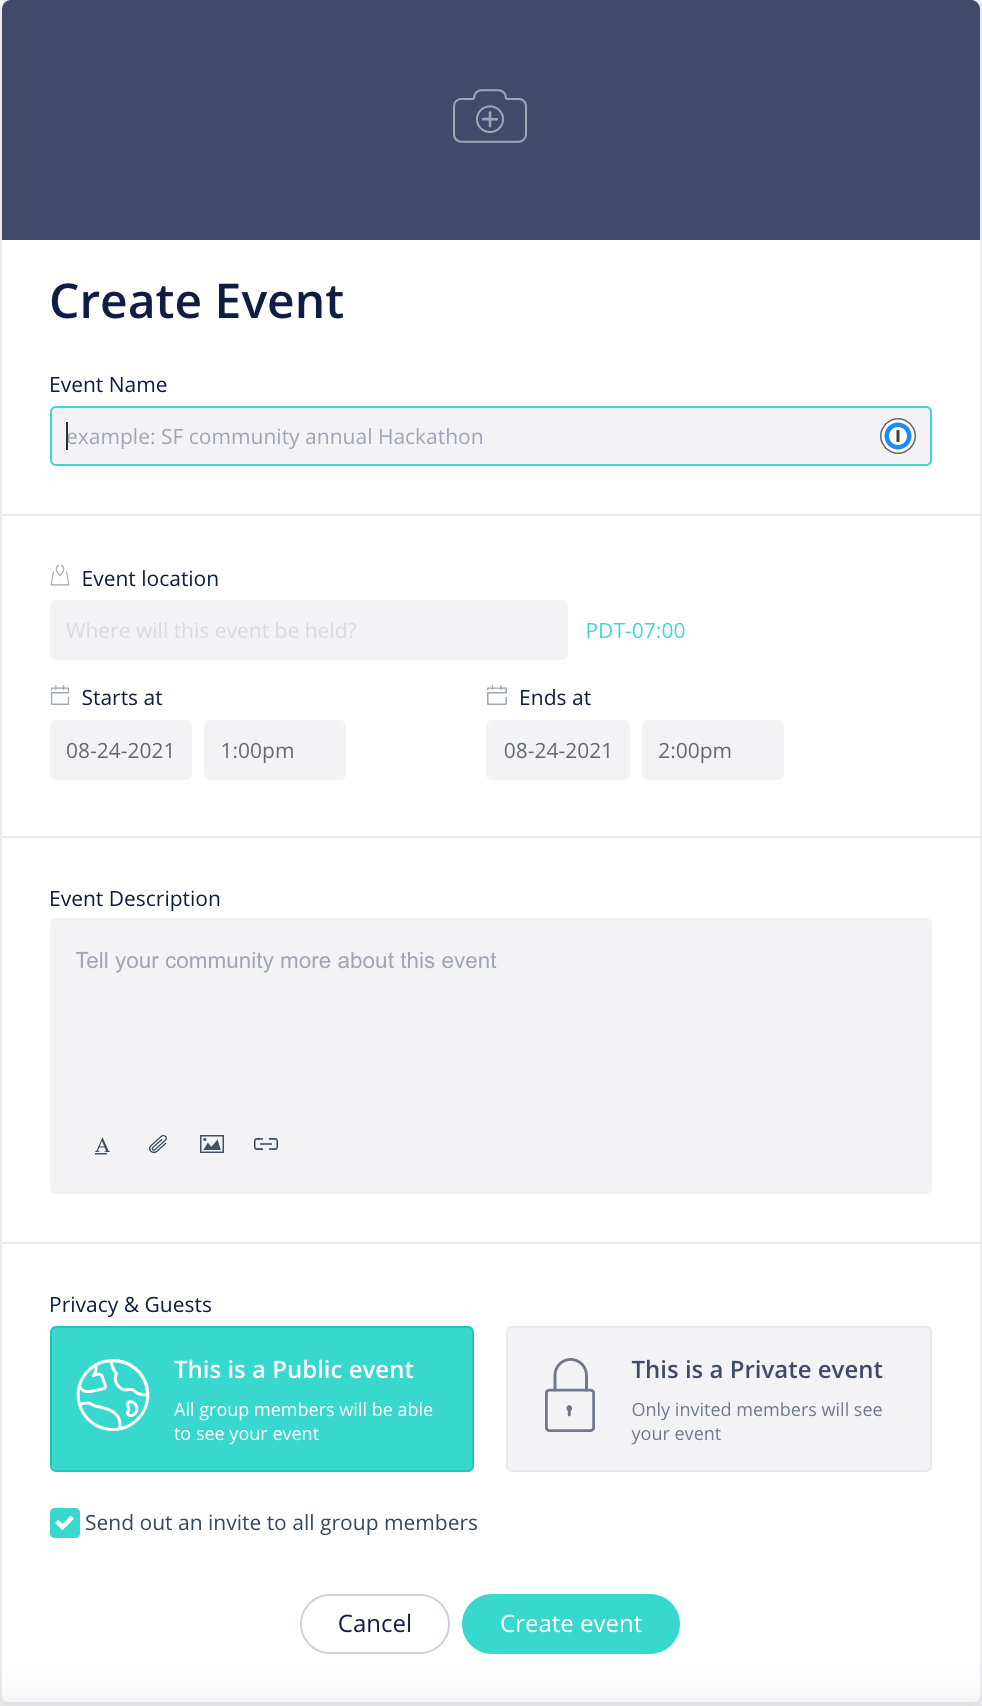Screen dimensions: 982x1706
Task: Insert a link using the chain icon
Action: [266, 1144]
